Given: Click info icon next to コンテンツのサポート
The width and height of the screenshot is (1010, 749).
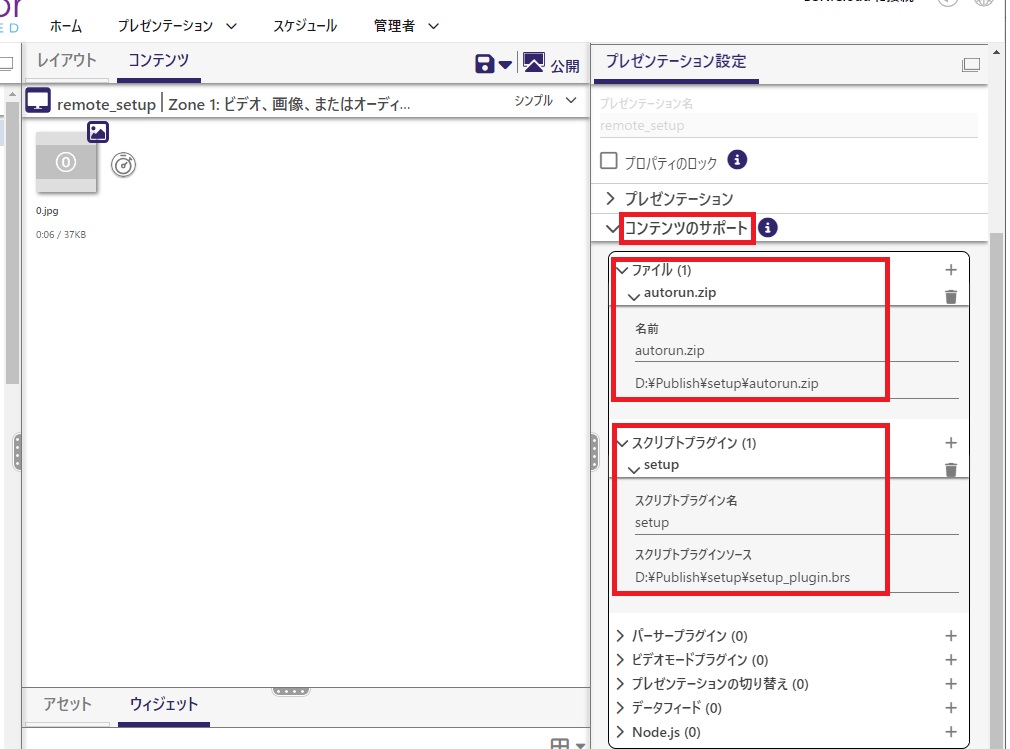Looking at the screenshot, I should 767,229.
